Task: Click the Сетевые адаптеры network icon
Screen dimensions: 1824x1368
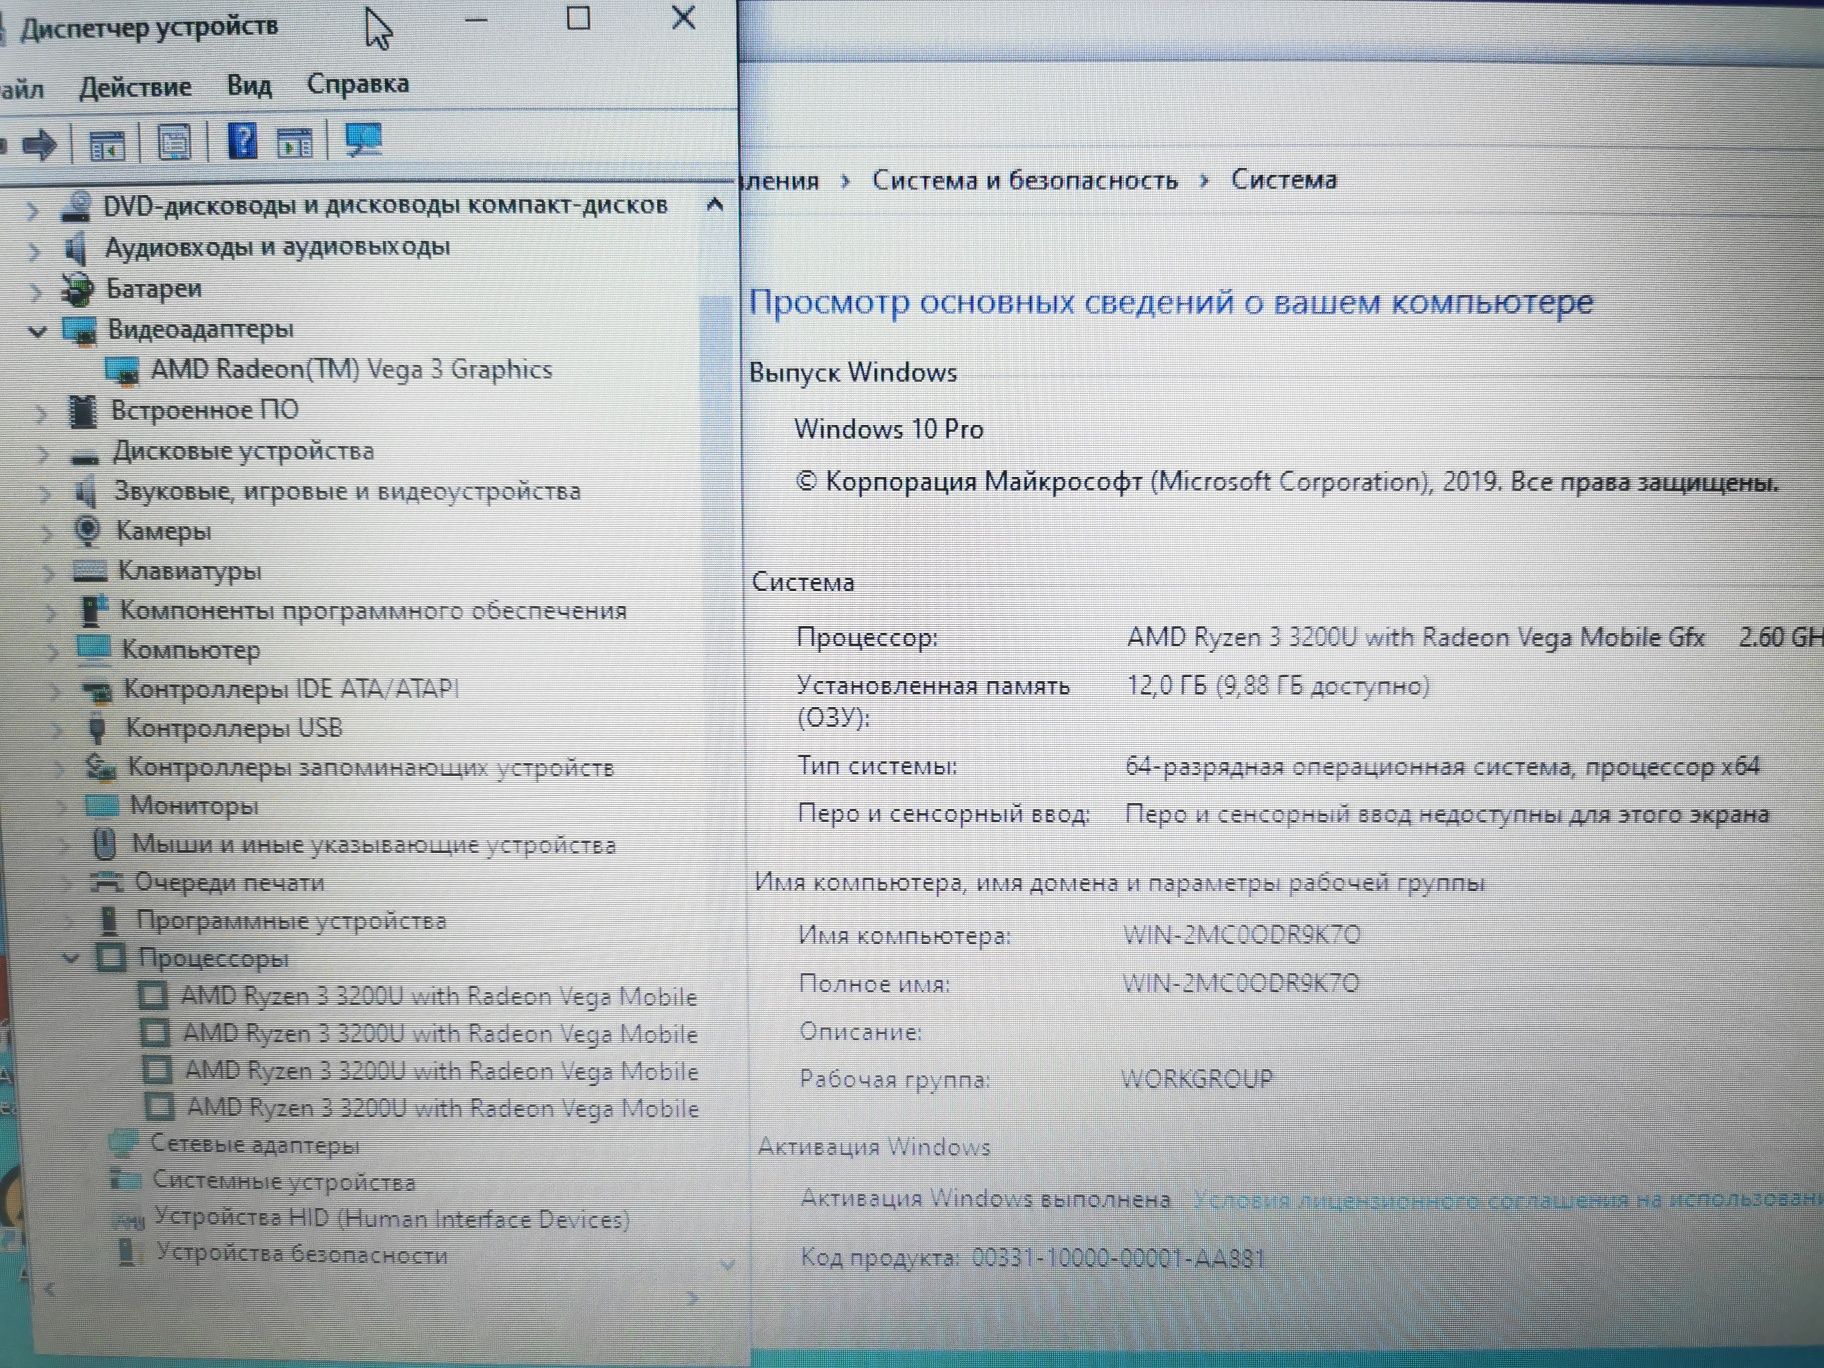Action: 123,1143
